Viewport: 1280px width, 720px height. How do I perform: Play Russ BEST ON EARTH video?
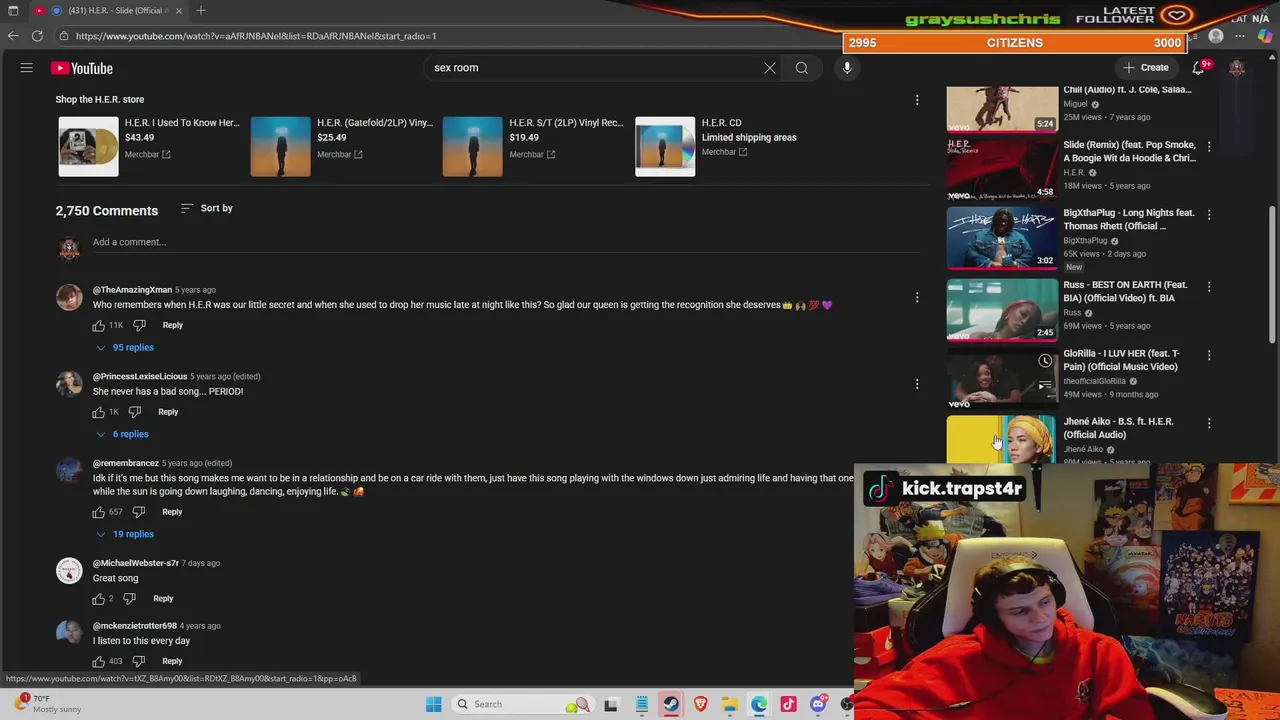[x=1002, y=310]
